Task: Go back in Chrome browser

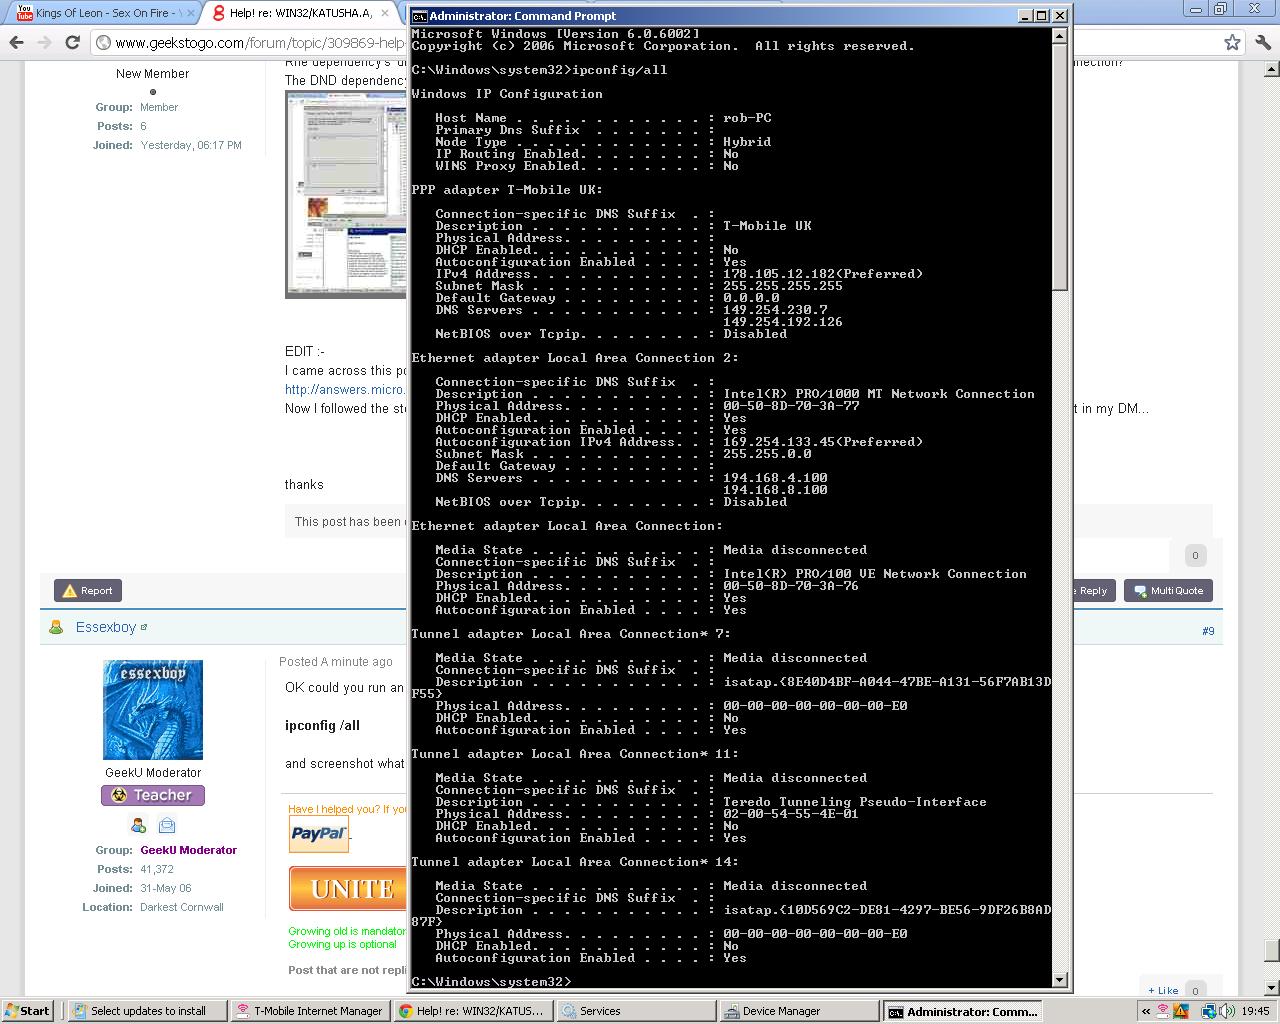Action: tap(16, 42)
